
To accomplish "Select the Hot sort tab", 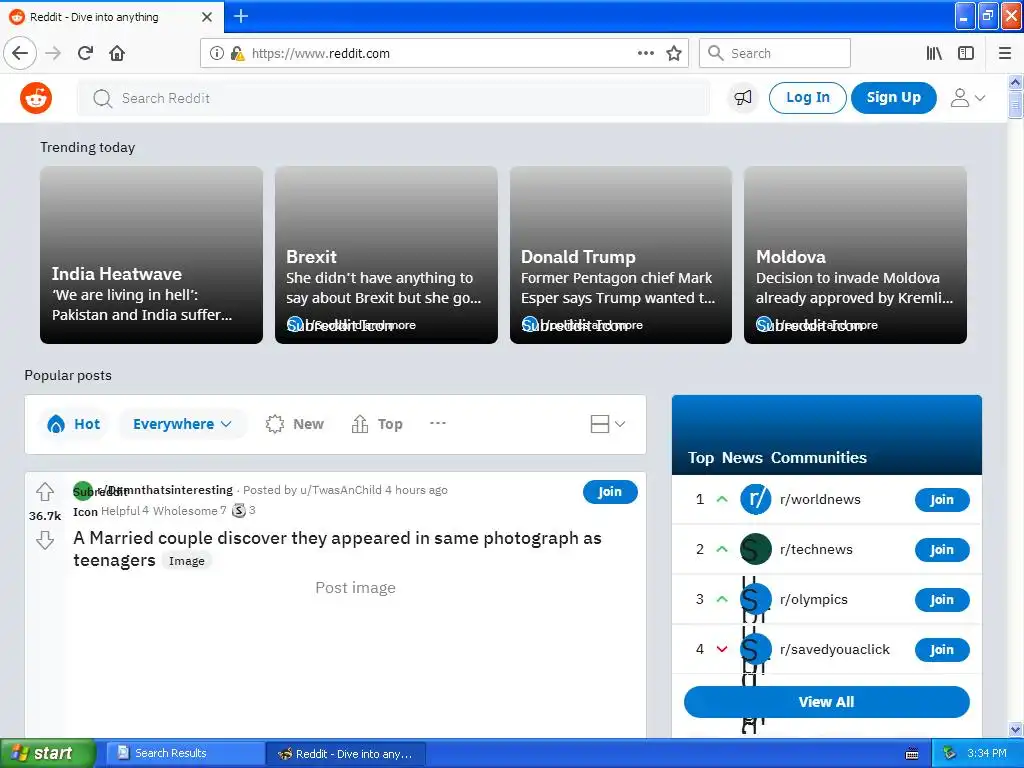I will 73,424.
